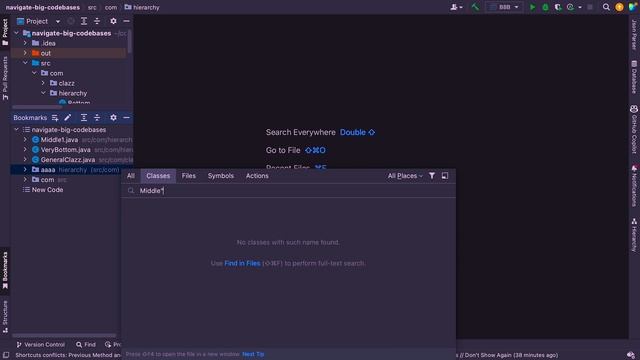The width and height of the screenshot is (640, 360).
Task: Switch to the Symbols search tab
Action: (220, 176)
